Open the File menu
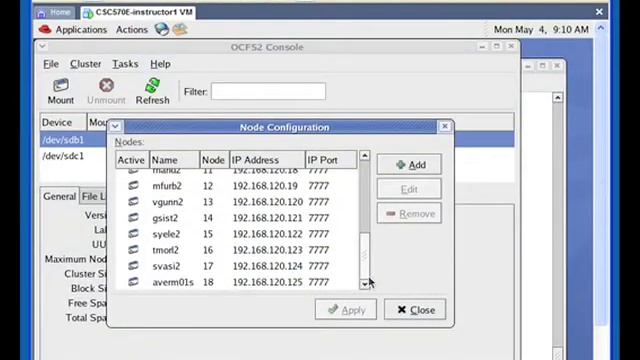The image size is (640, 360). pos(51,64)
